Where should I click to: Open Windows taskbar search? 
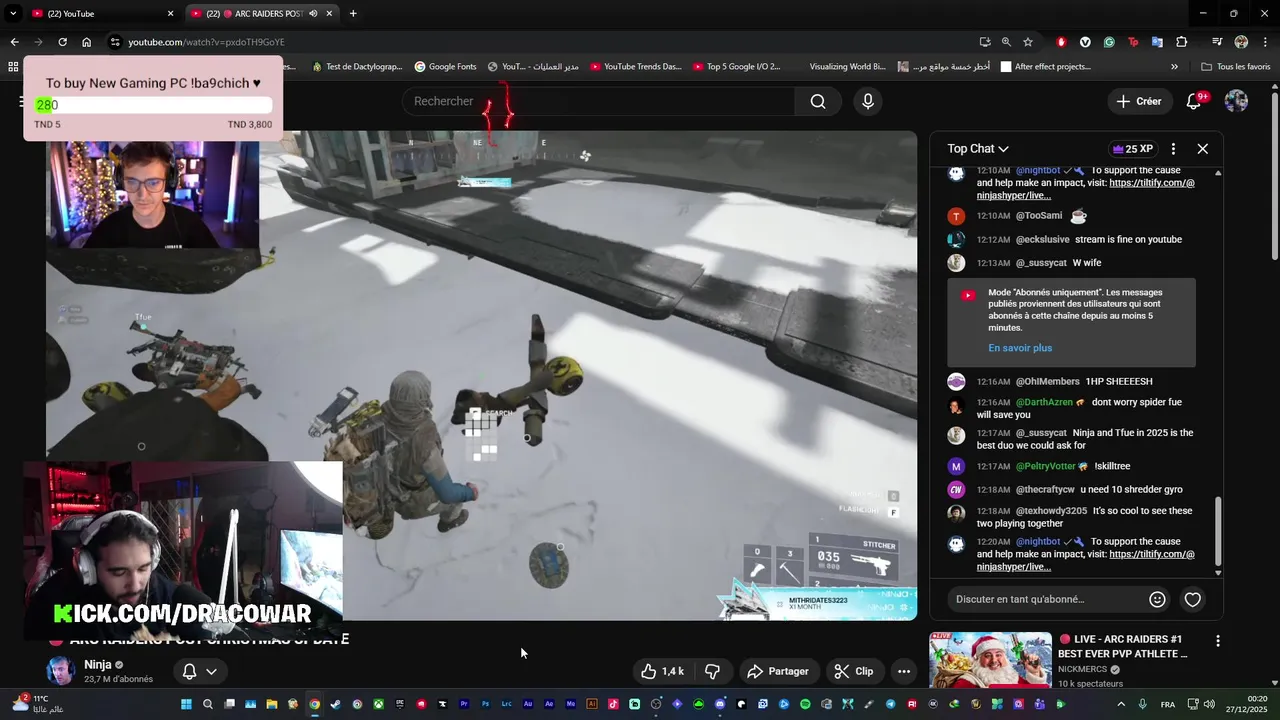208,704
